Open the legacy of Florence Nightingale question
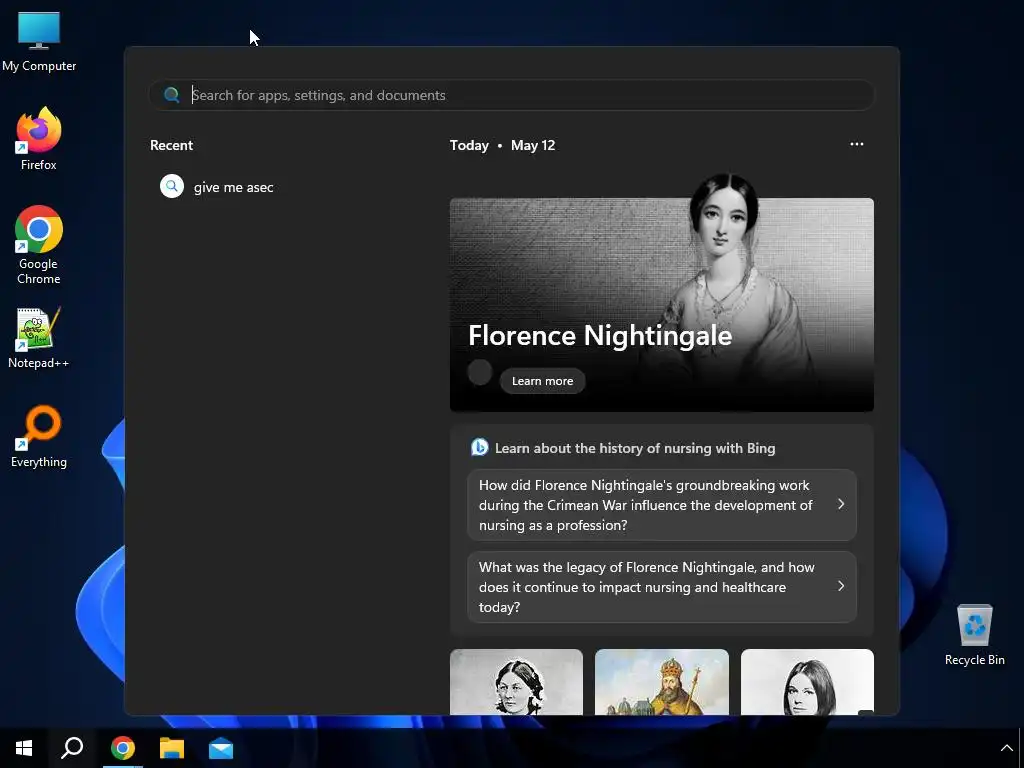1024x768 pixels. [662, 587]
